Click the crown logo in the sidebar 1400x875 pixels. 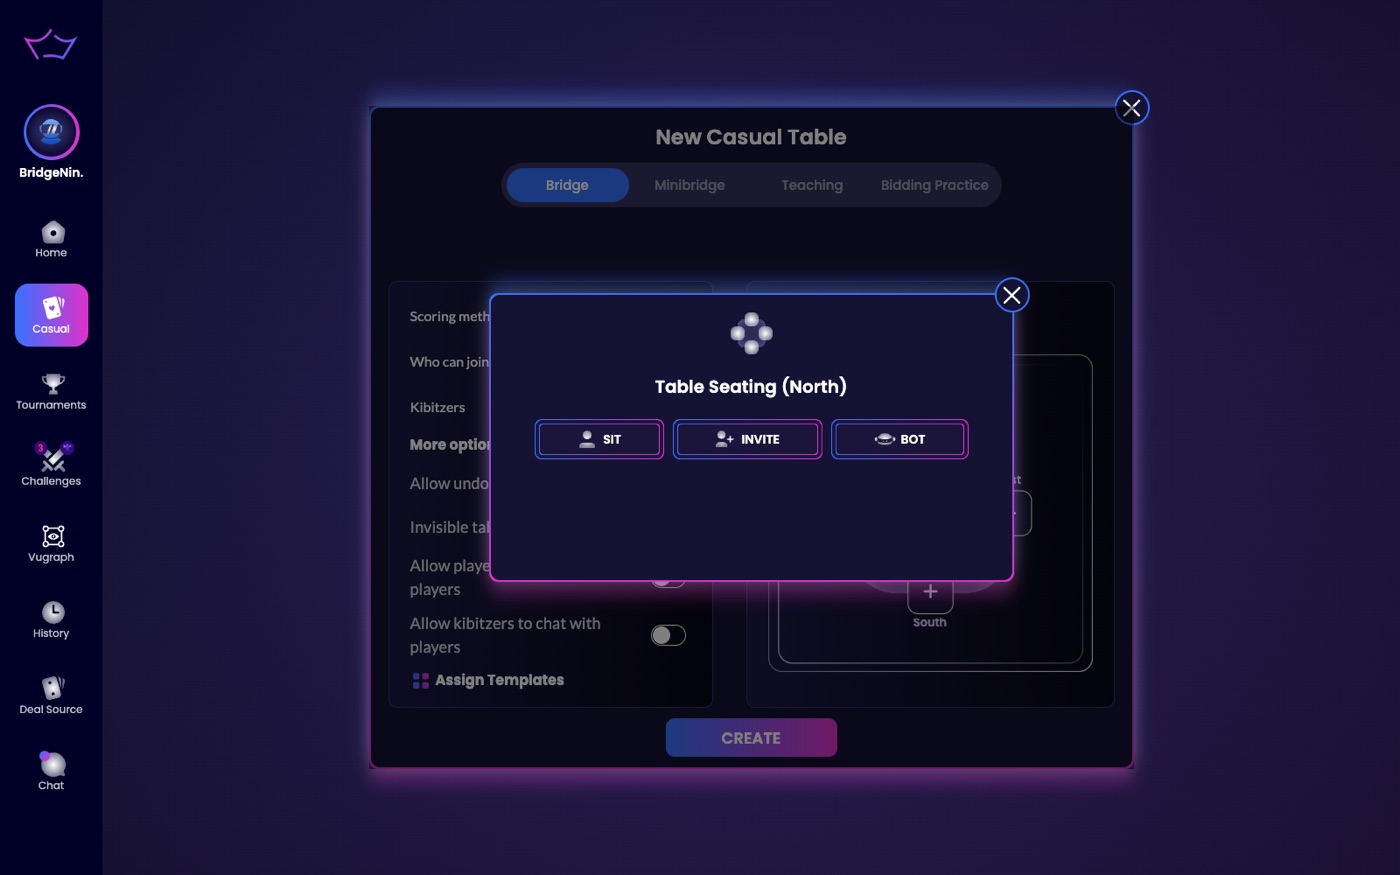(x=51, y=44)
